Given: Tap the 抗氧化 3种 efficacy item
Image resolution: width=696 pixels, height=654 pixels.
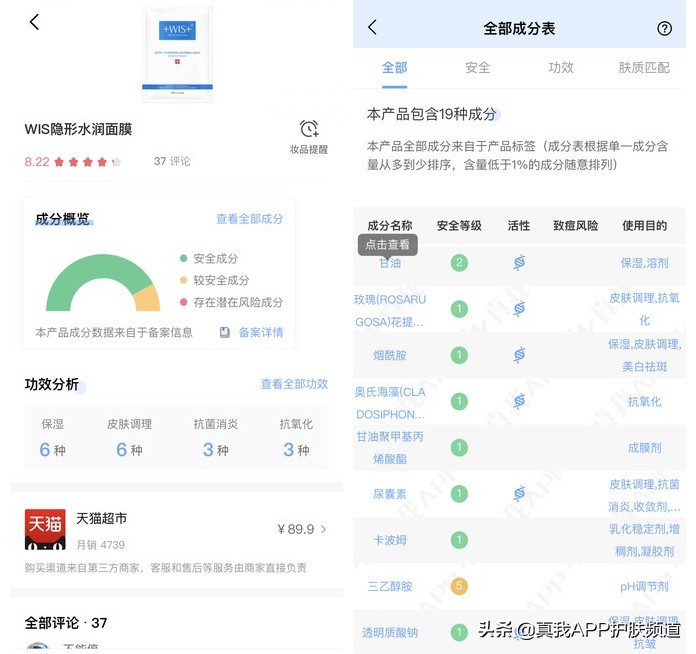Looking at the screenshot, I should tap(296, 437).
